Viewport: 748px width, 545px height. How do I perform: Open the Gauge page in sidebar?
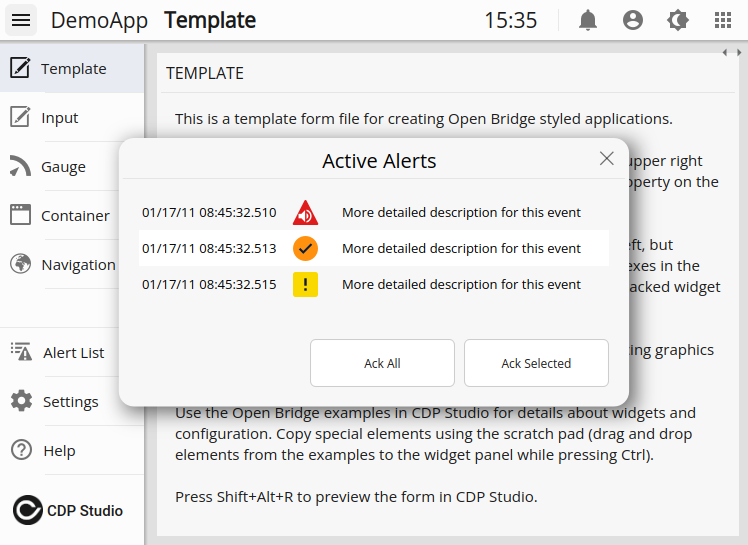pos(63,167)
